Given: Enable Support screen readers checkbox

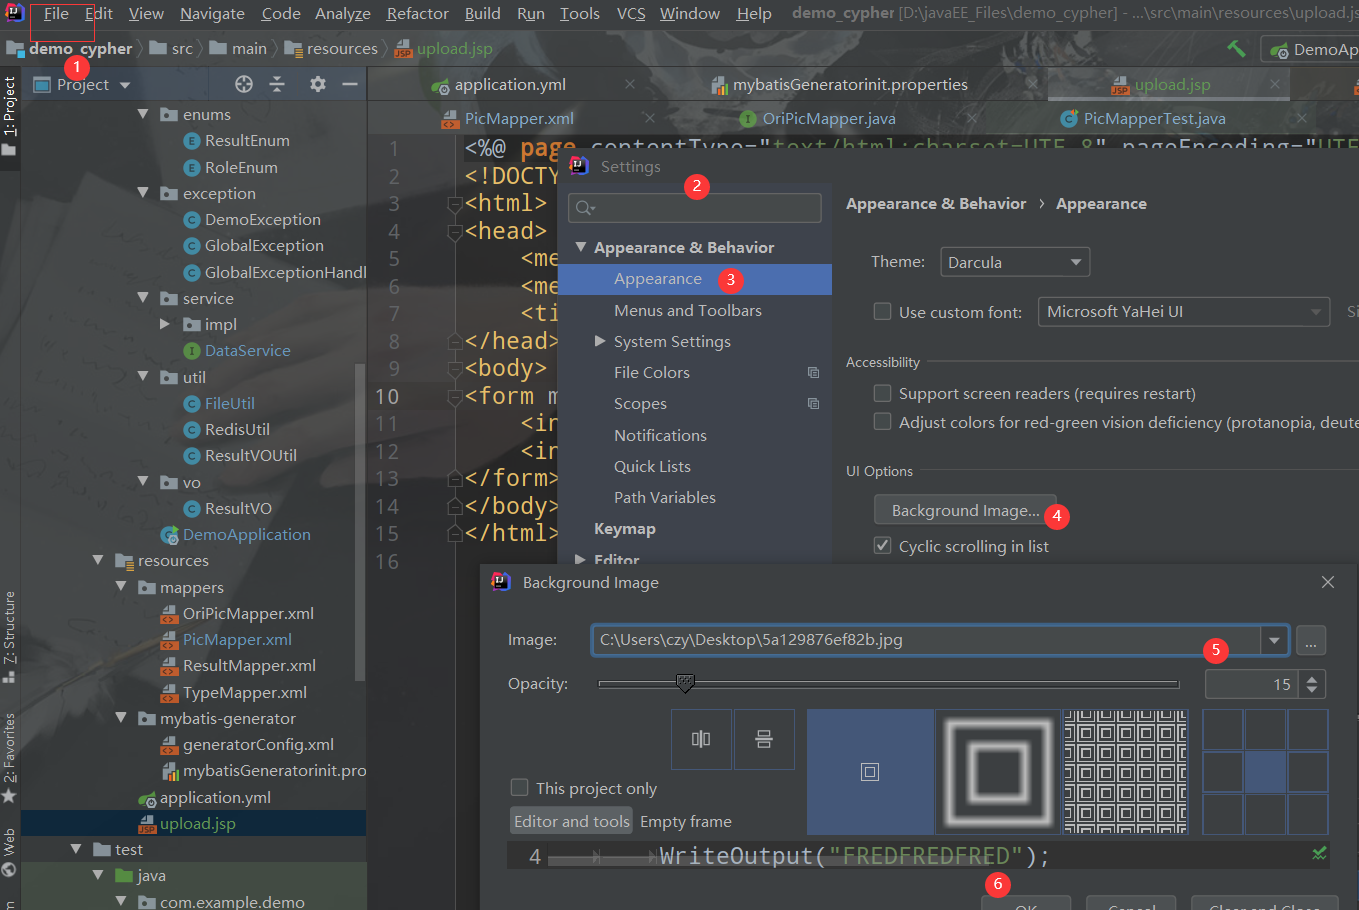Looking at the screenshot, I should coord(882,393).
